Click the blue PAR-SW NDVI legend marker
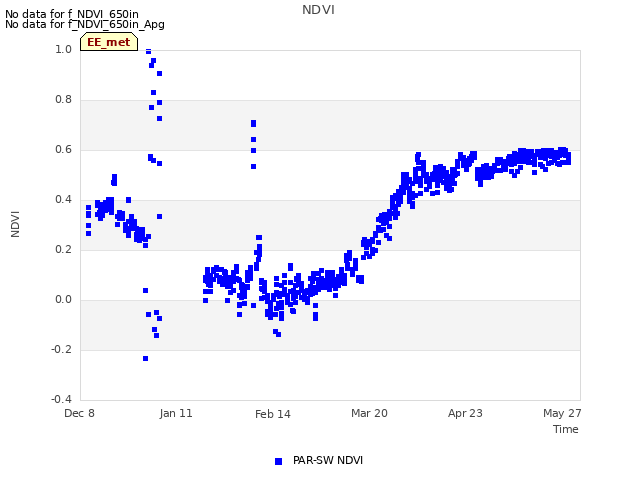Viewport: 640px width, 480px height. (x=278, y=461)
